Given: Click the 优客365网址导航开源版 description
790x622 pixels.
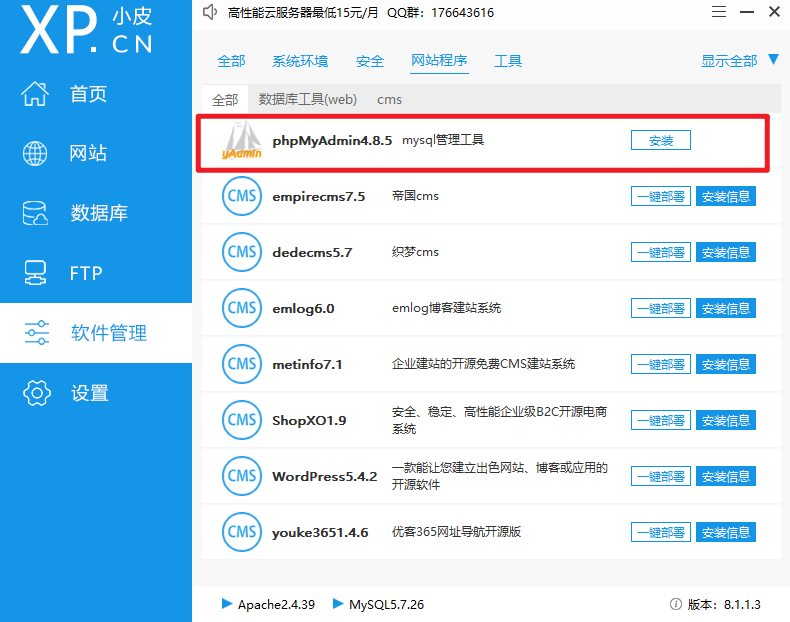Looking at the screenshot, I should [456, 532].
